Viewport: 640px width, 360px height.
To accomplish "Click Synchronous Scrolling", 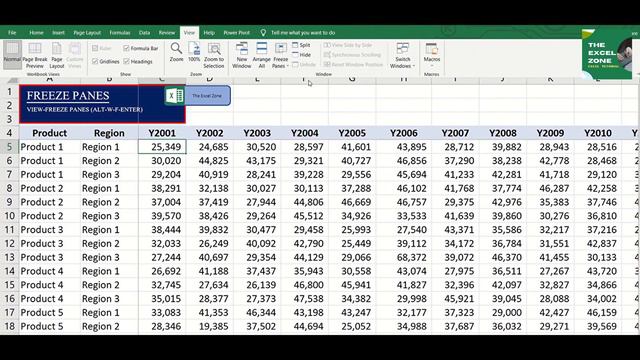I will (353, 55).
